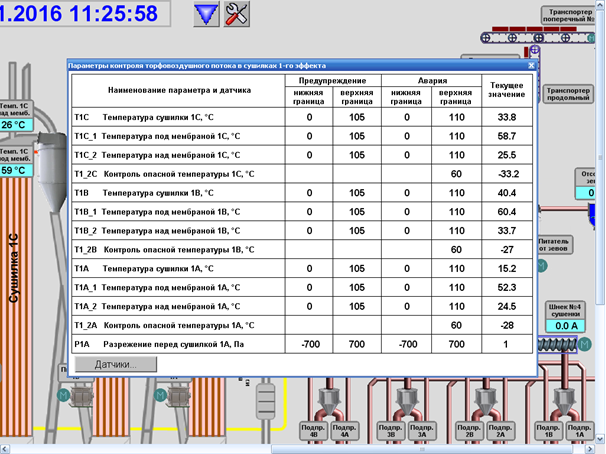Click the Подпр. 2A label
The image size is (606, 454).
501,432
